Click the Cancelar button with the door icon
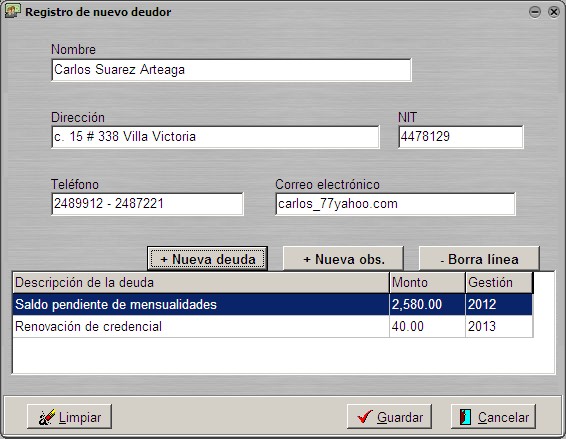566x439 pixels. click(493, 417)
